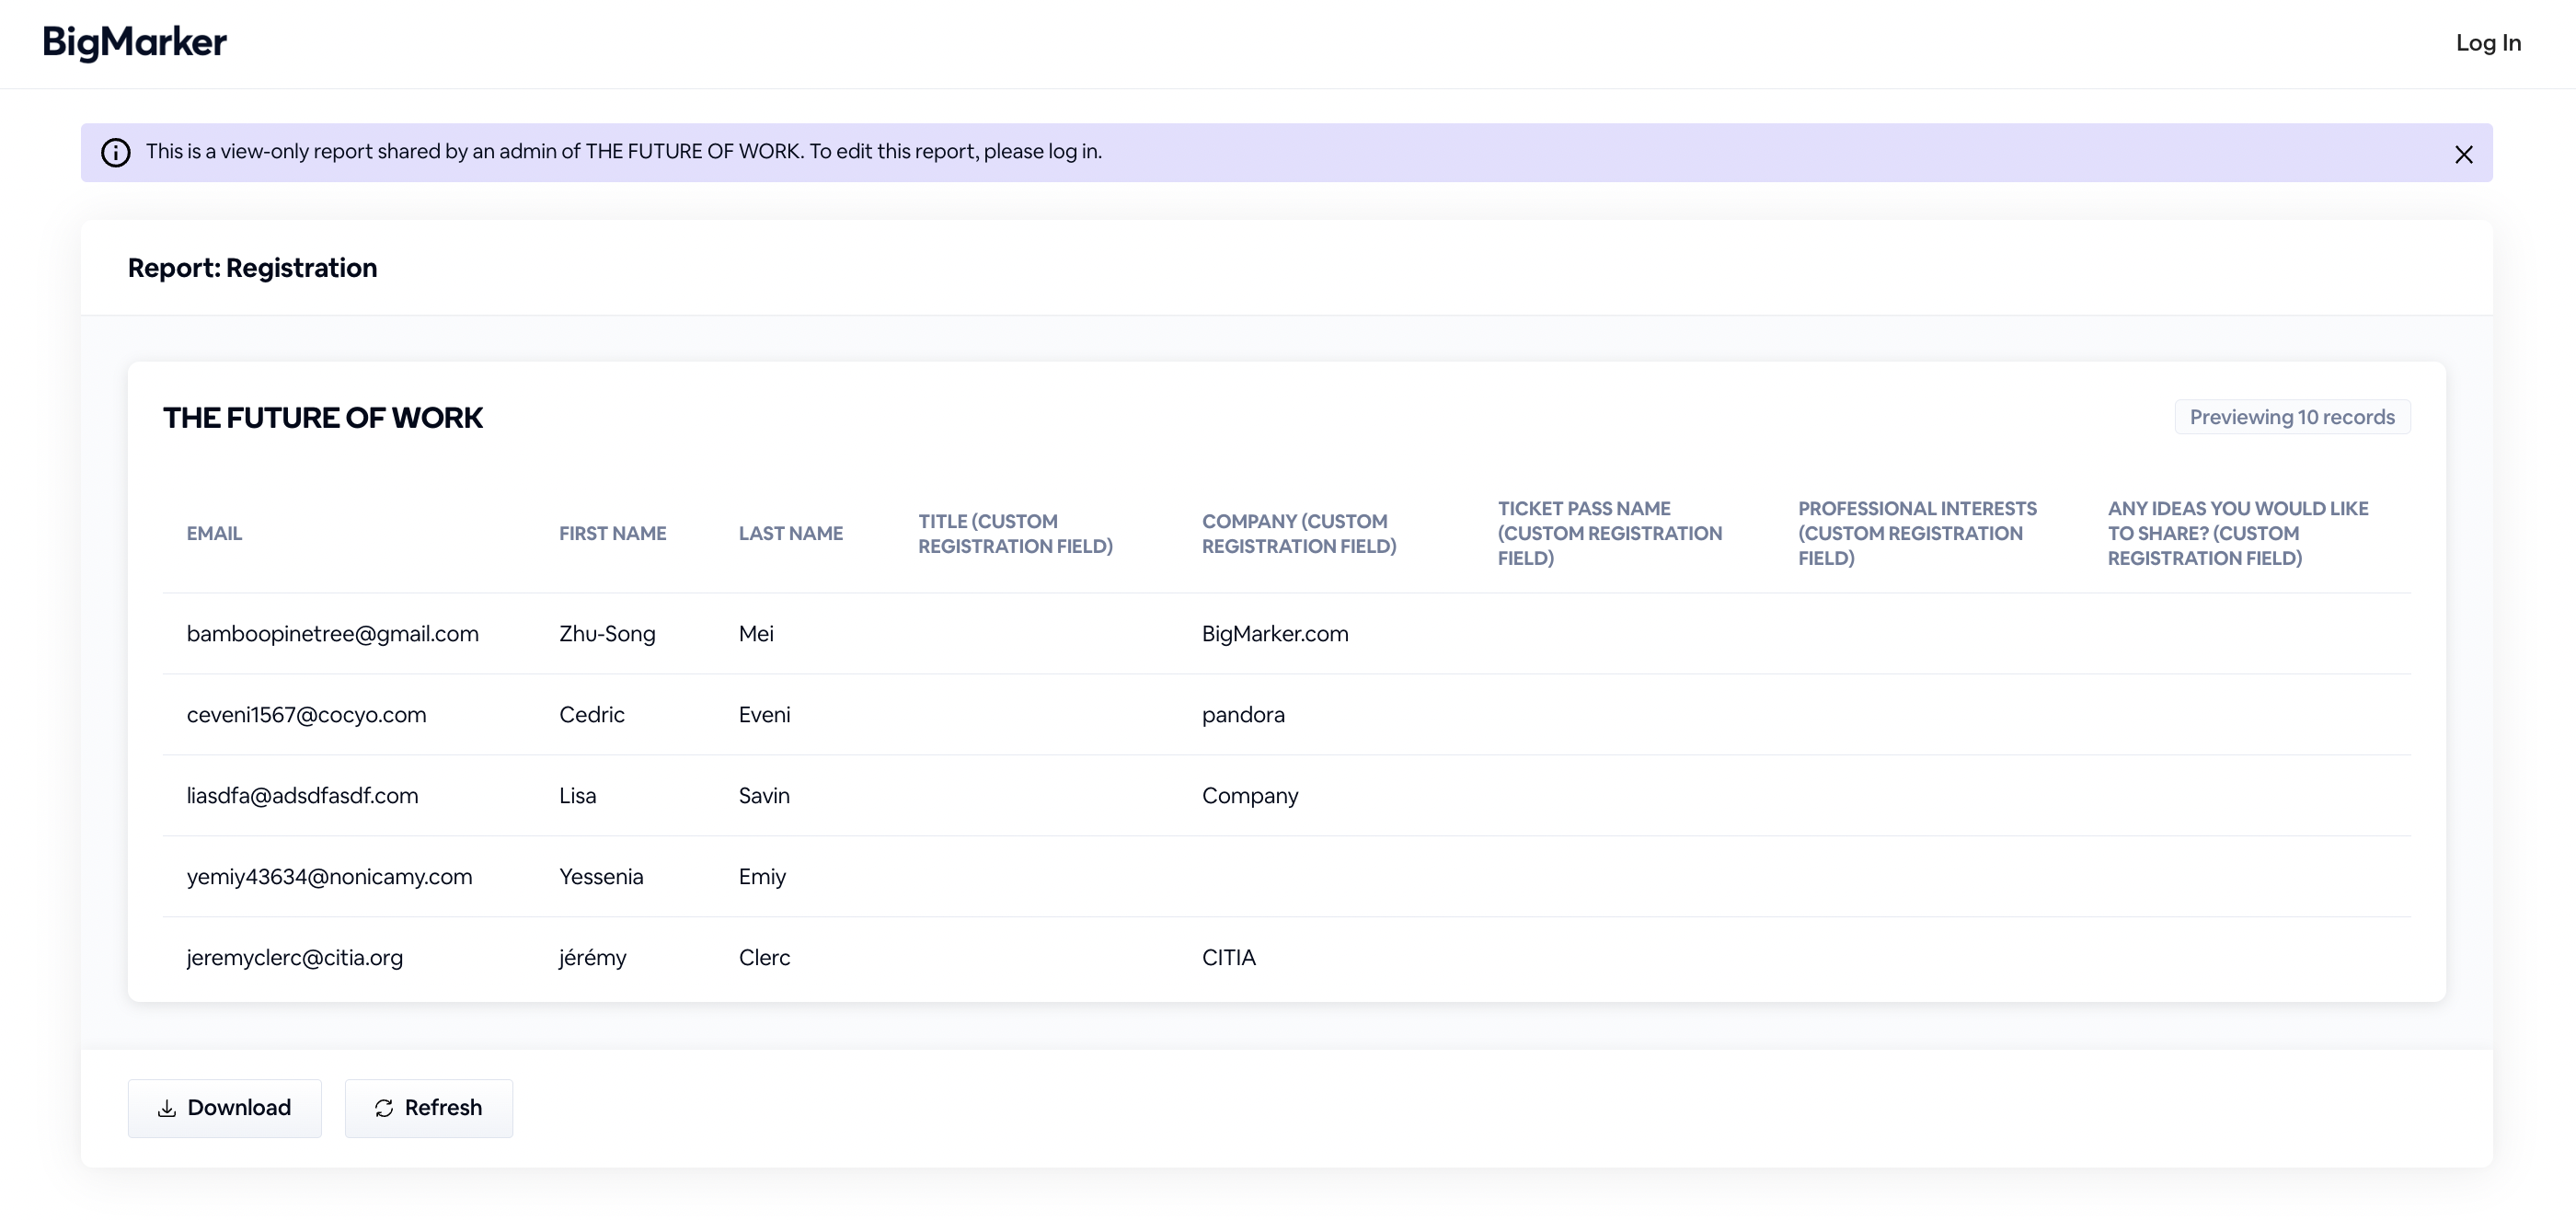Select the LAST NAME column header
The image size is (2576, 1220).
click(x=791, y=534)
